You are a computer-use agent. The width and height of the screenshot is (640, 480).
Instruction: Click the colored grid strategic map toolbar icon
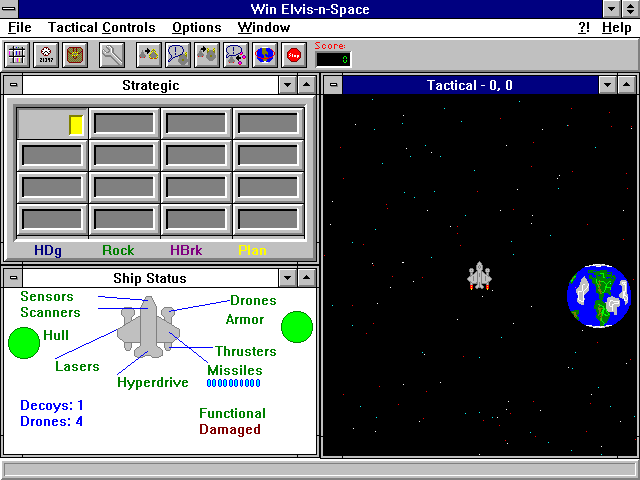click(17, 55)
